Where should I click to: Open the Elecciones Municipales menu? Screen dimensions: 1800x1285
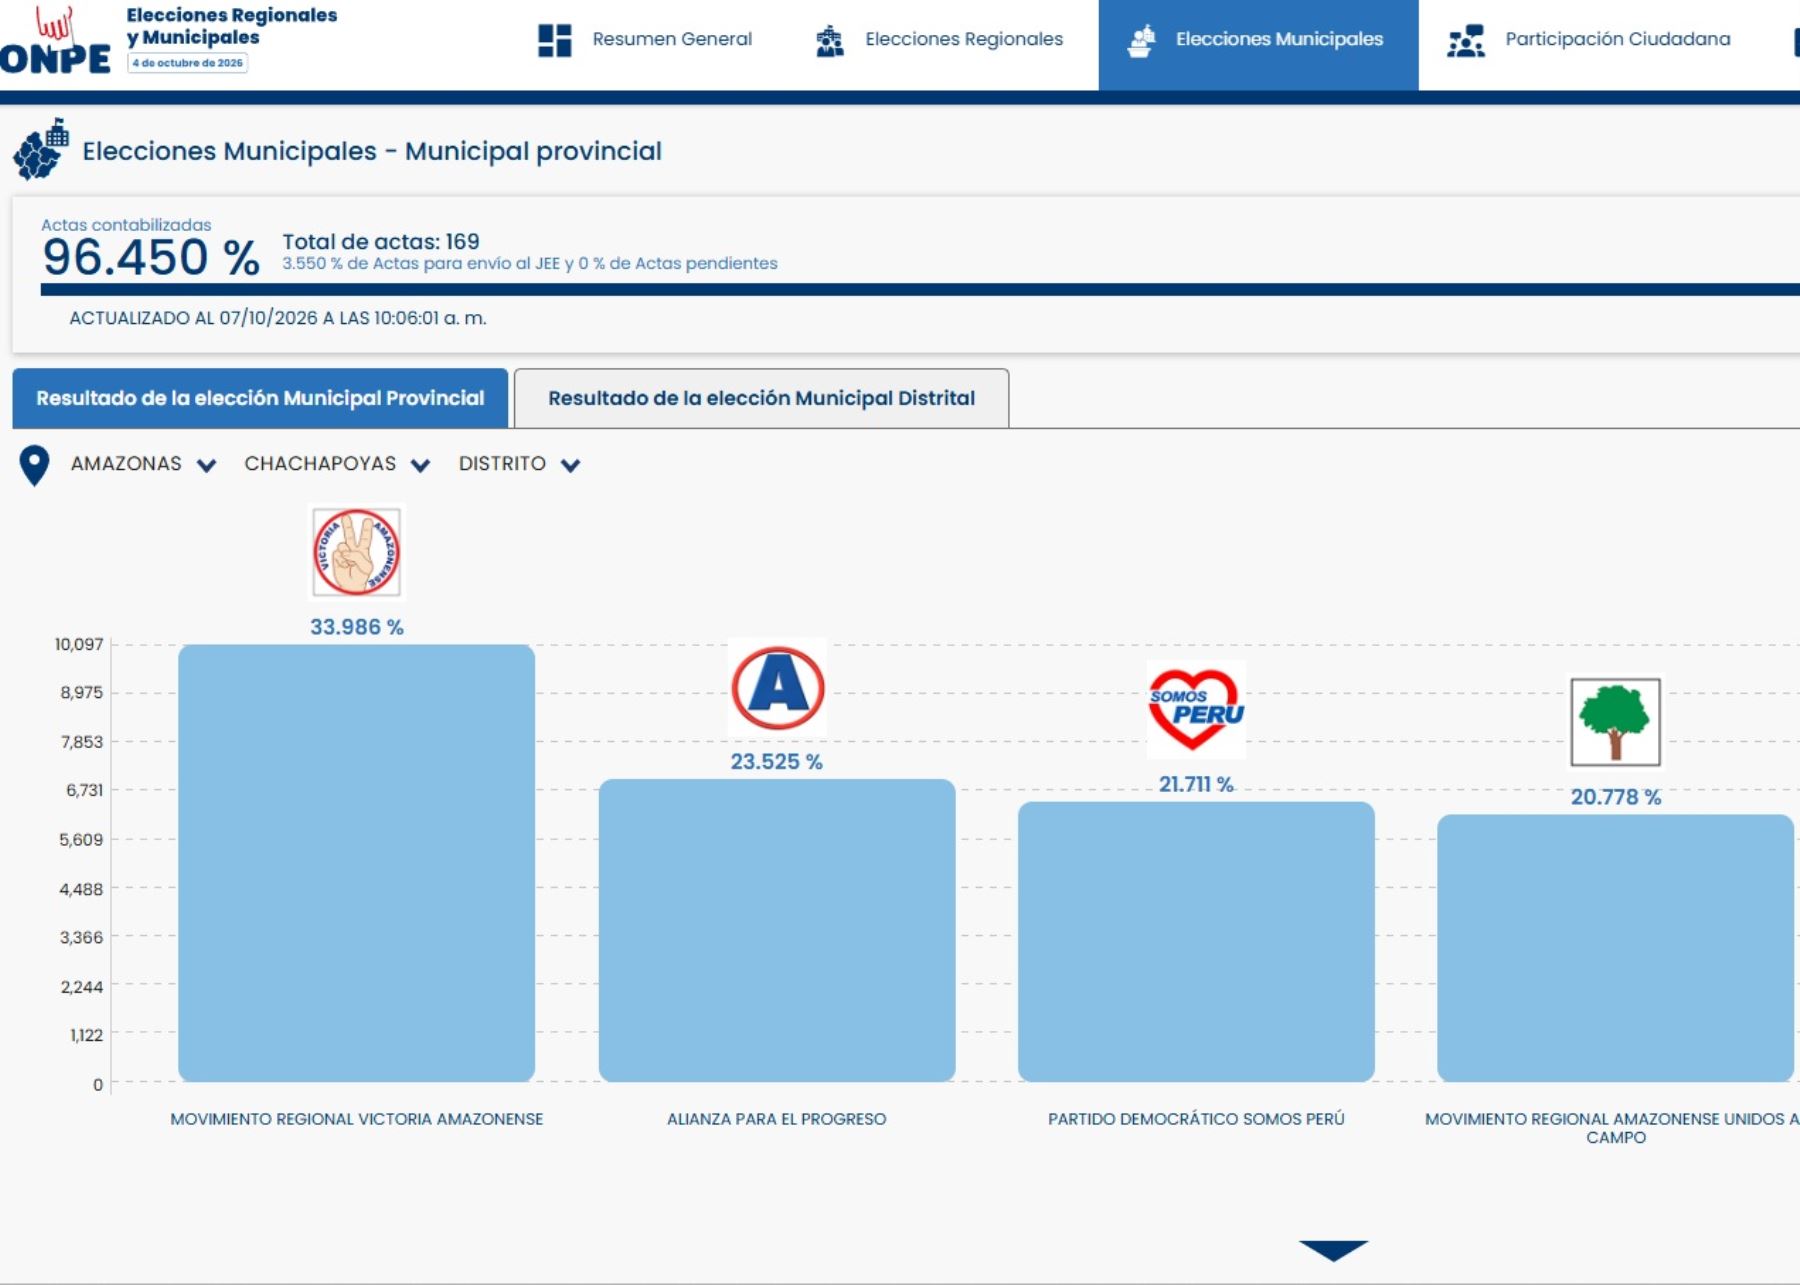(x=1258, y=45)
